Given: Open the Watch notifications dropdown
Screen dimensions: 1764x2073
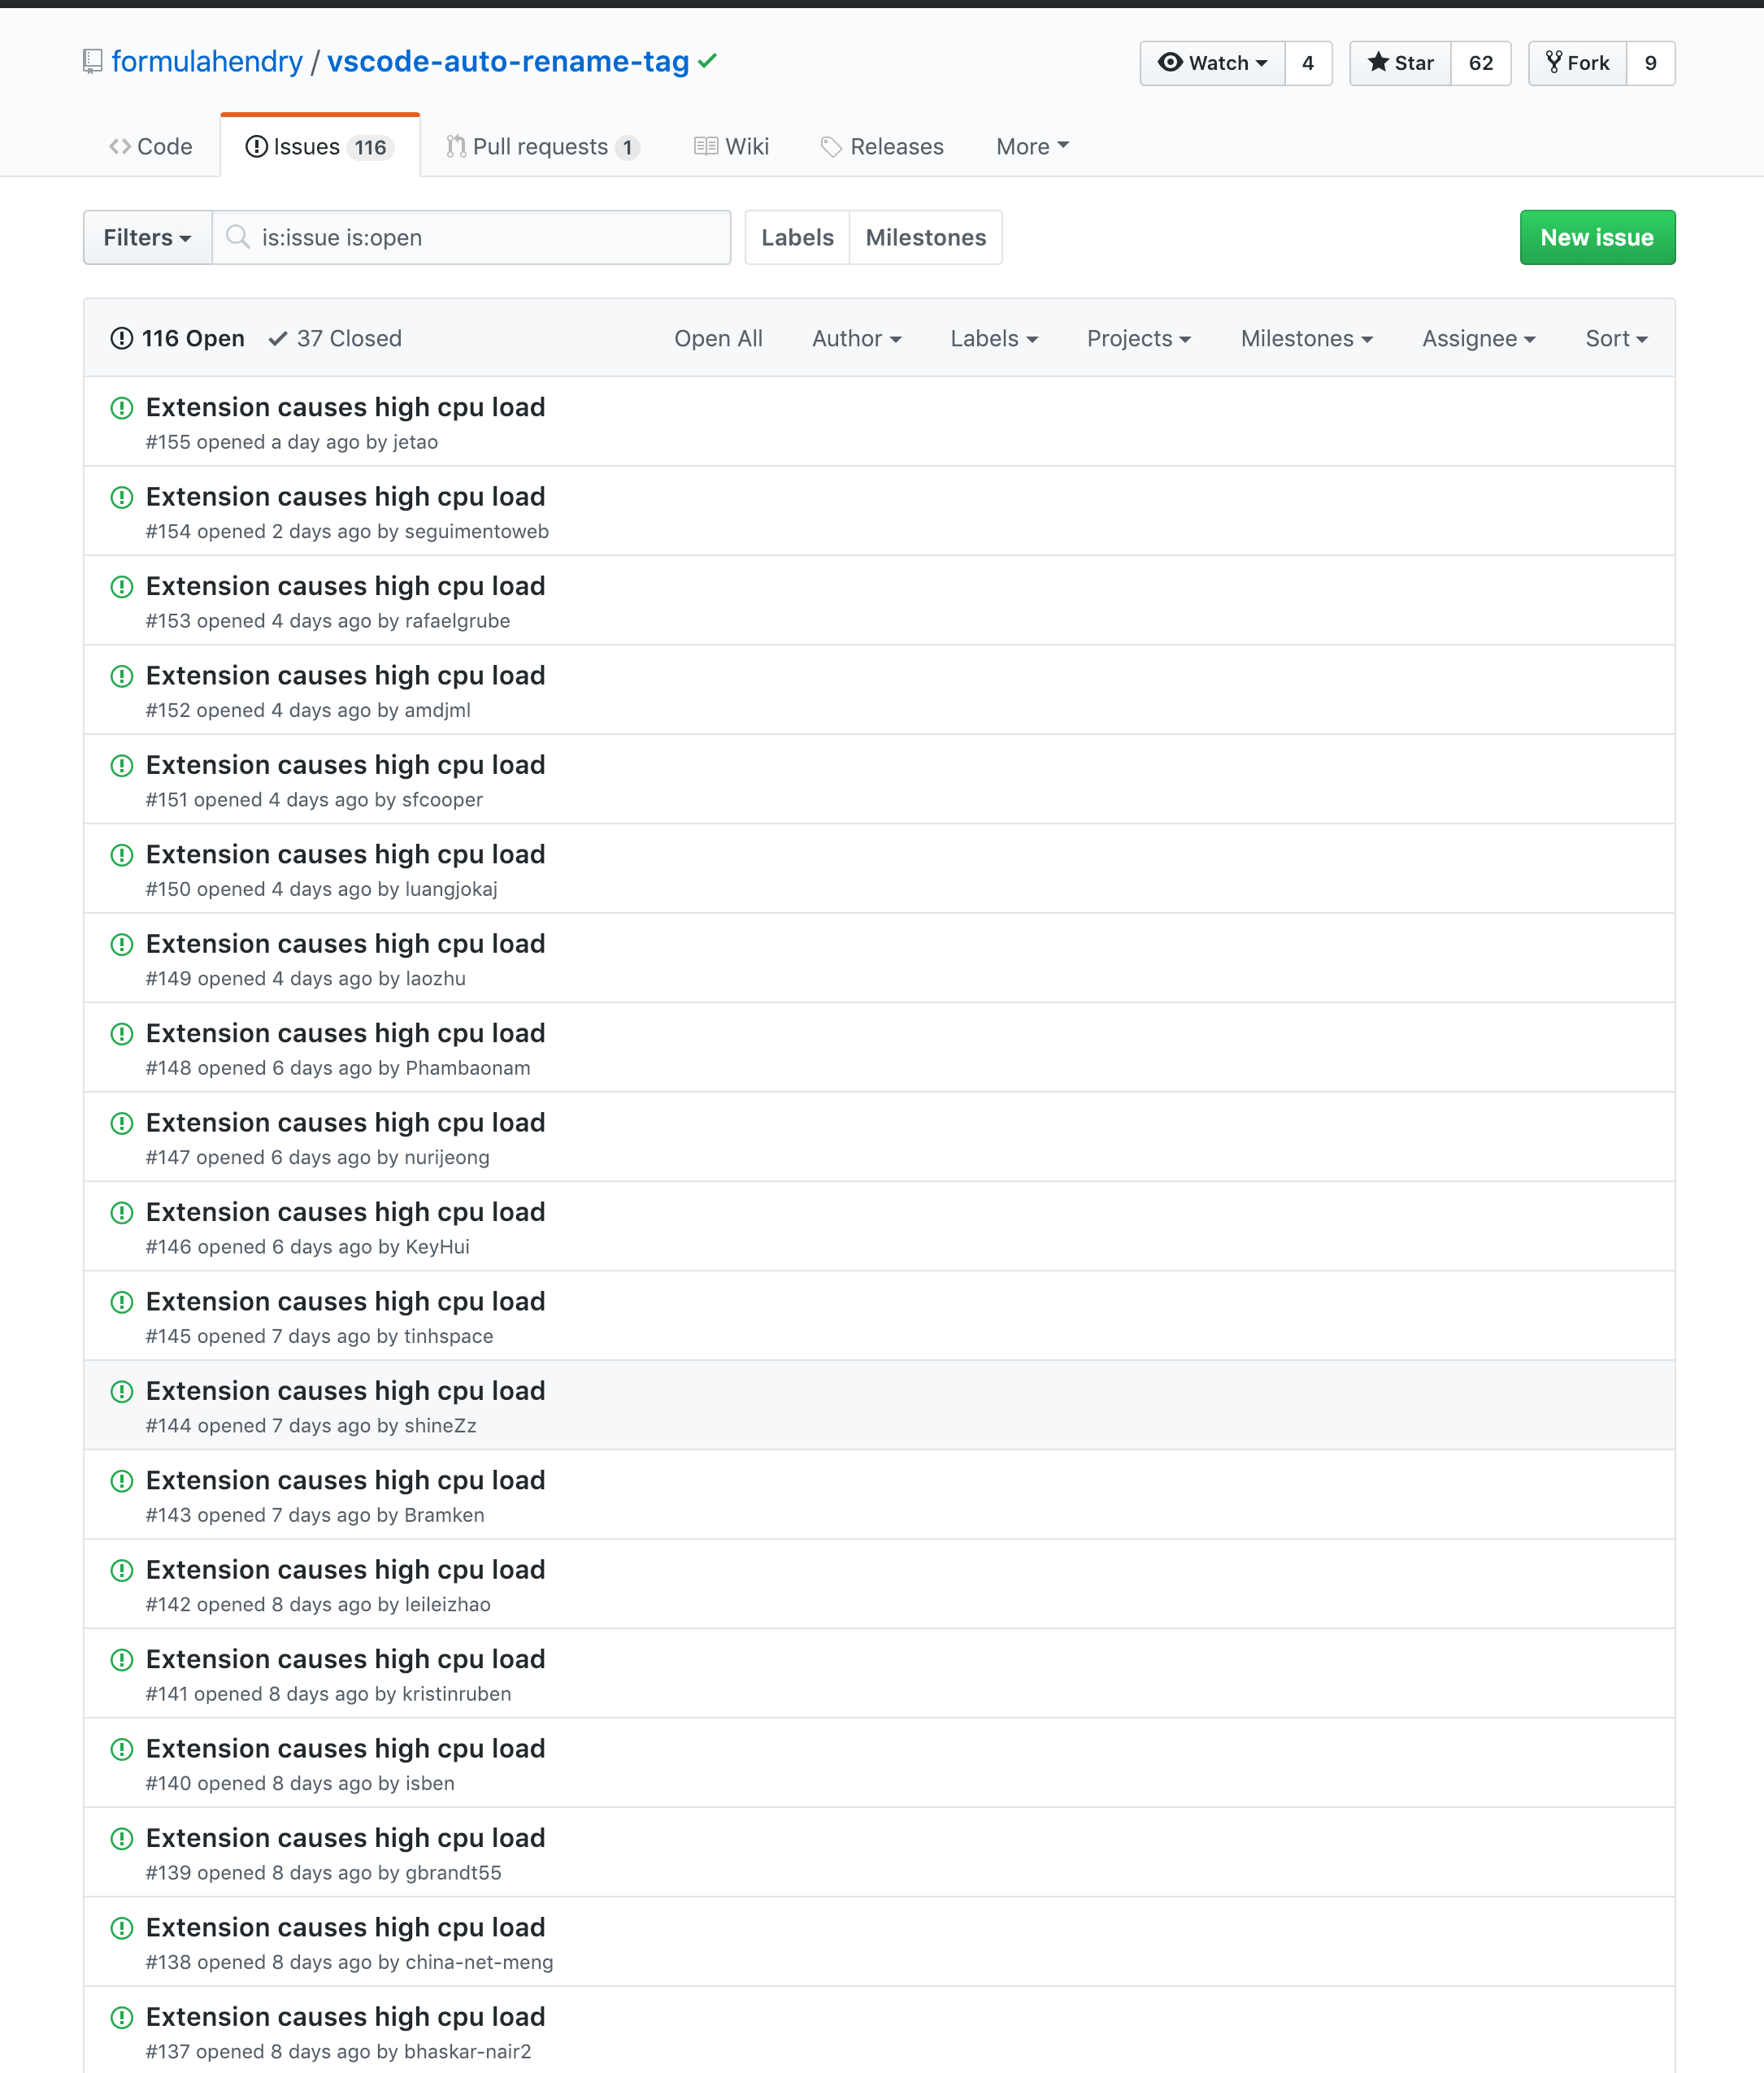Looking at the screenshot, I should point(1212,63).
